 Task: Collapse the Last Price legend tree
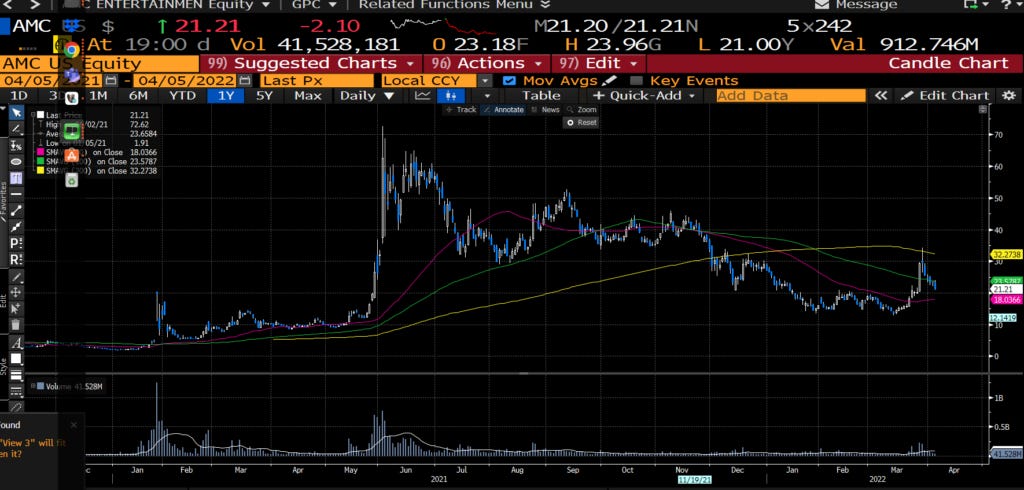32,115
